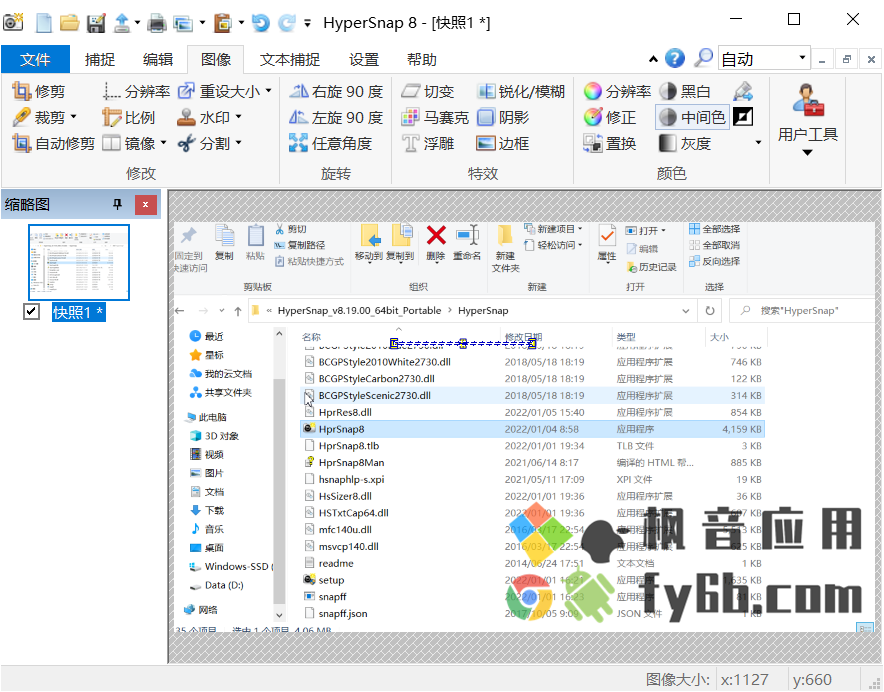Image resolution: width=884 pixels, height=692 pixels.
Task: Click the 重设大小 resize button
Action: (x=219, y=91)
